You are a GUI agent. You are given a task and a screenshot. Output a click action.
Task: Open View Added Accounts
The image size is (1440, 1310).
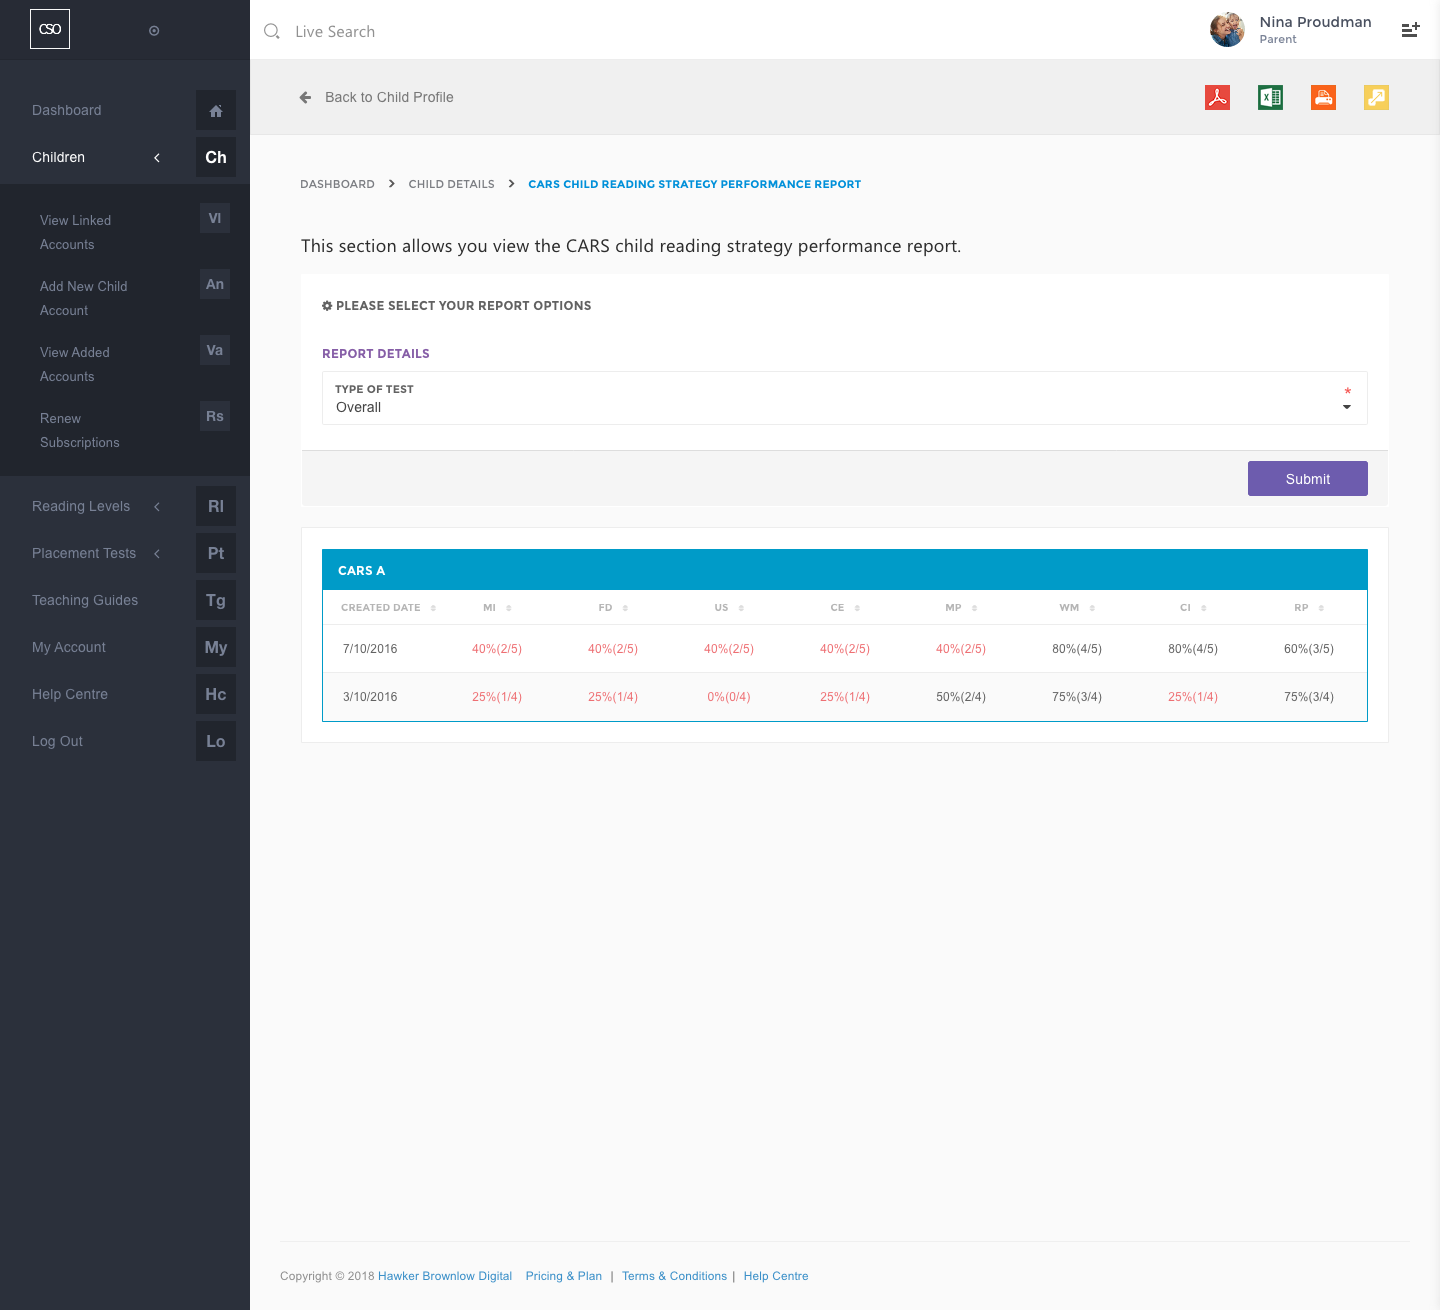(x=75, y=364)
